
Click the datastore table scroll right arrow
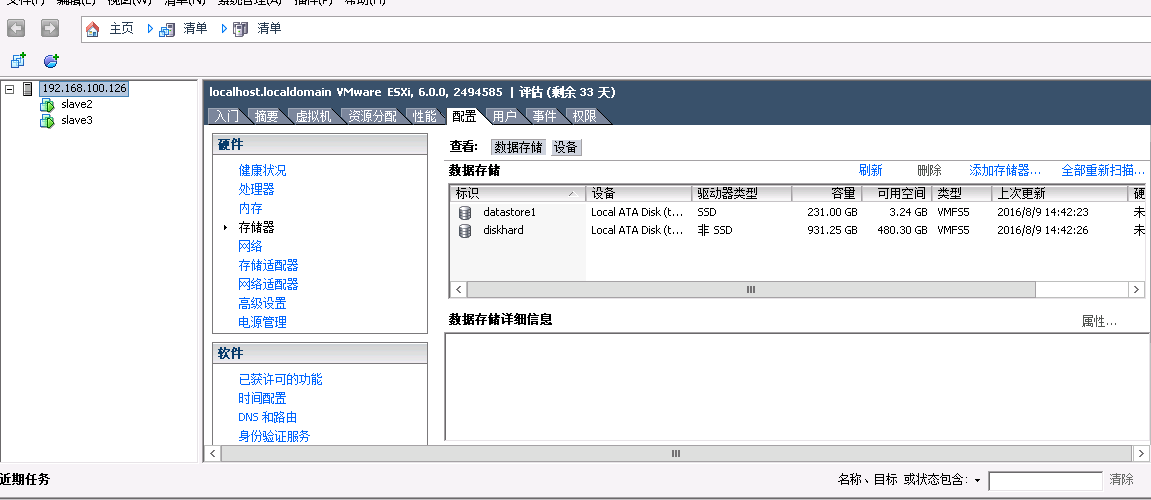click(x=1136, y=289)
